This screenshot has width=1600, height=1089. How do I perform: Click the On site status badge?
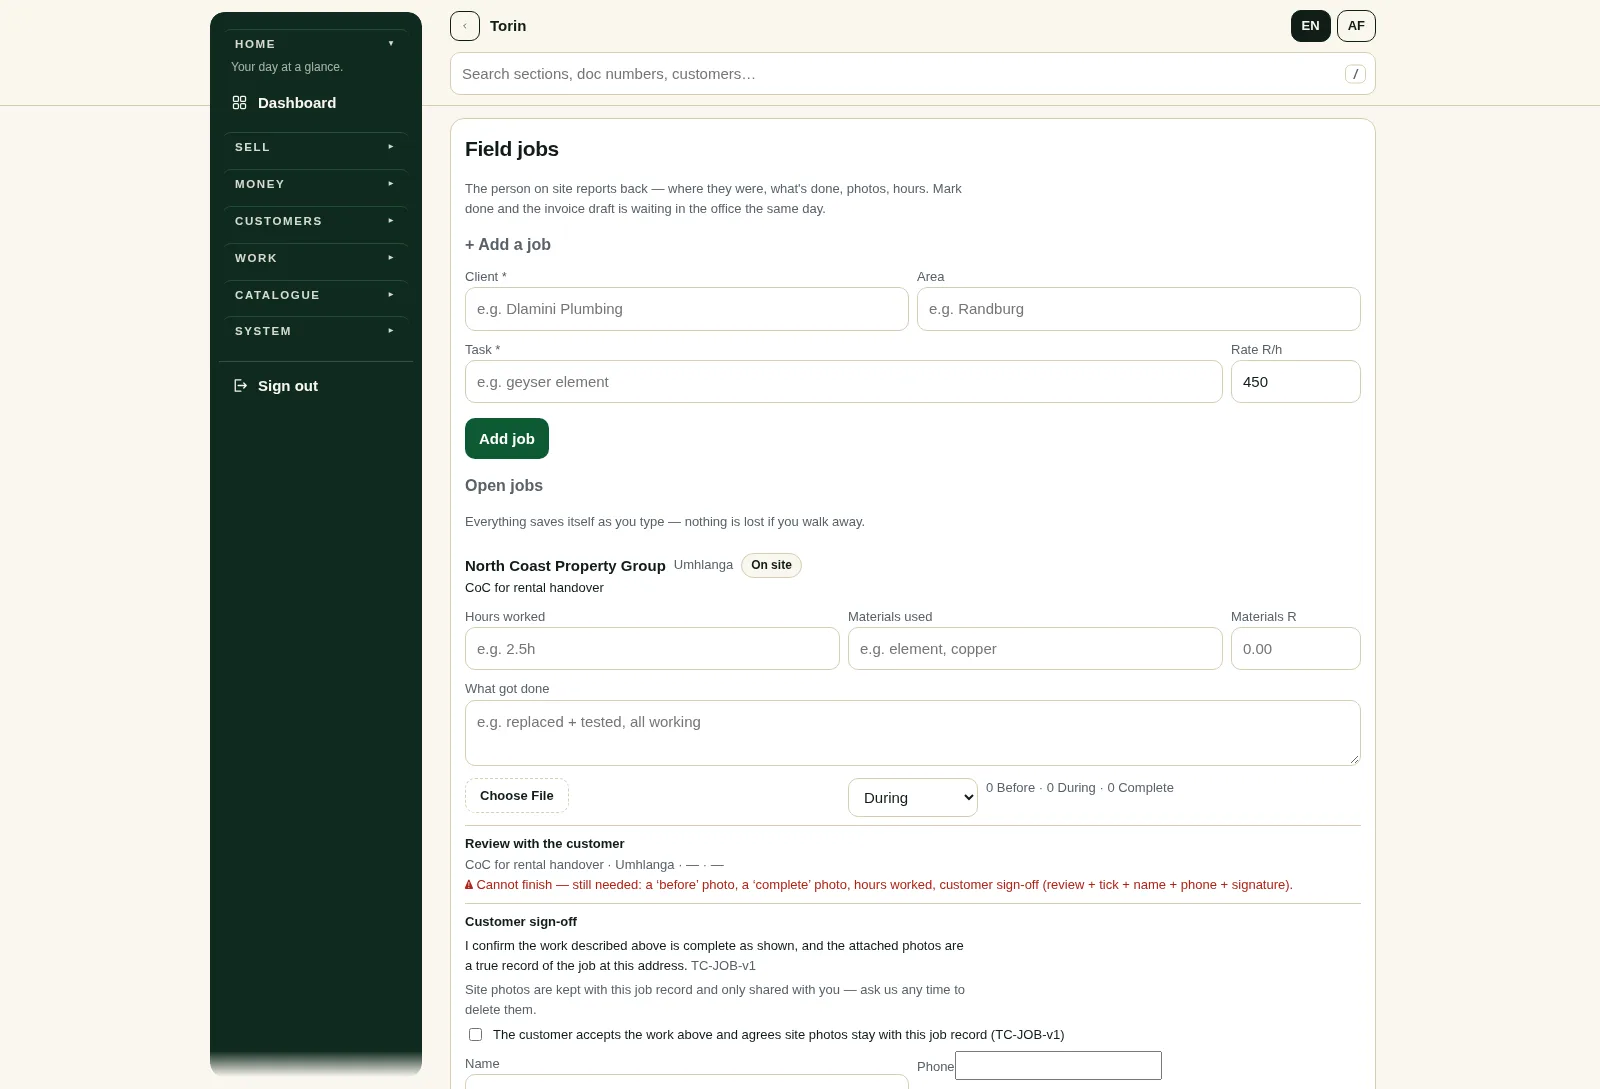click(x=771, y=565)
